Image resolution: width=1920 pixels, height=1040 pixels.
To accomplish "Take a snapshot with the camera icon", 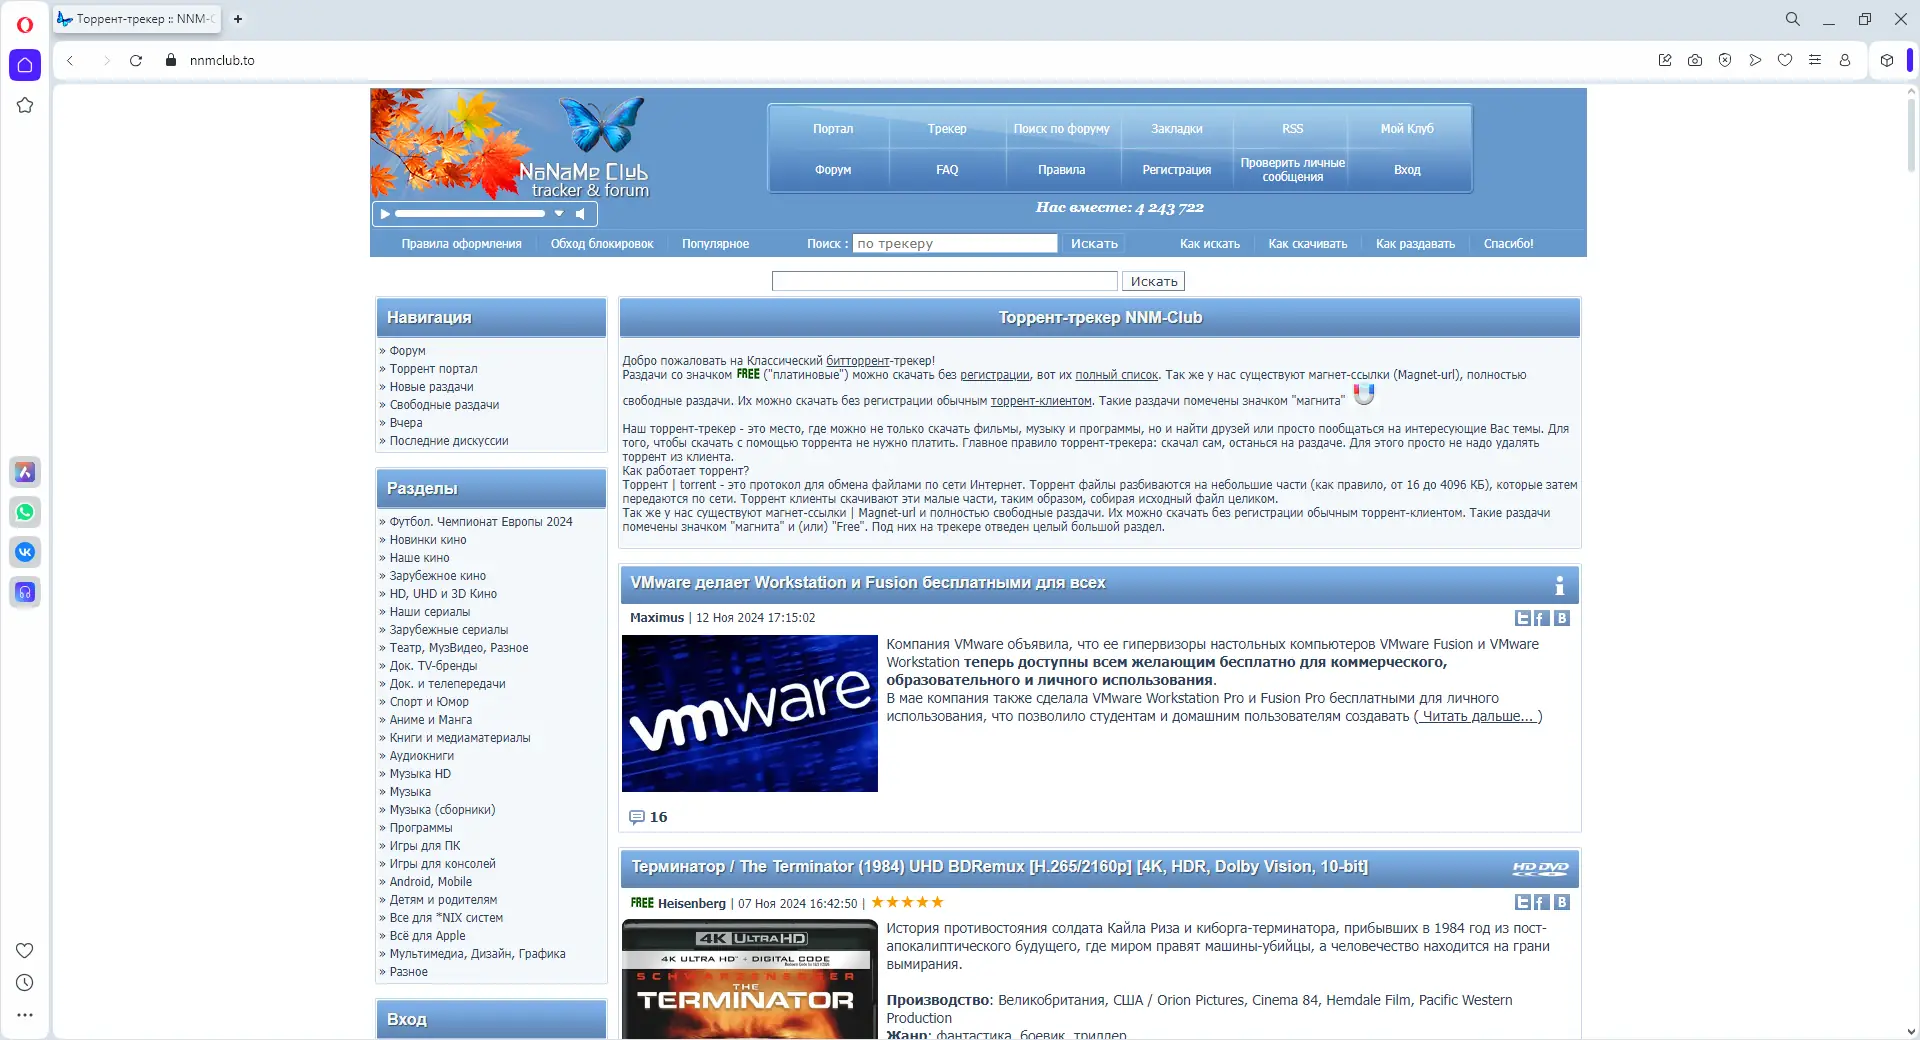I will (x=1695, y=60).
